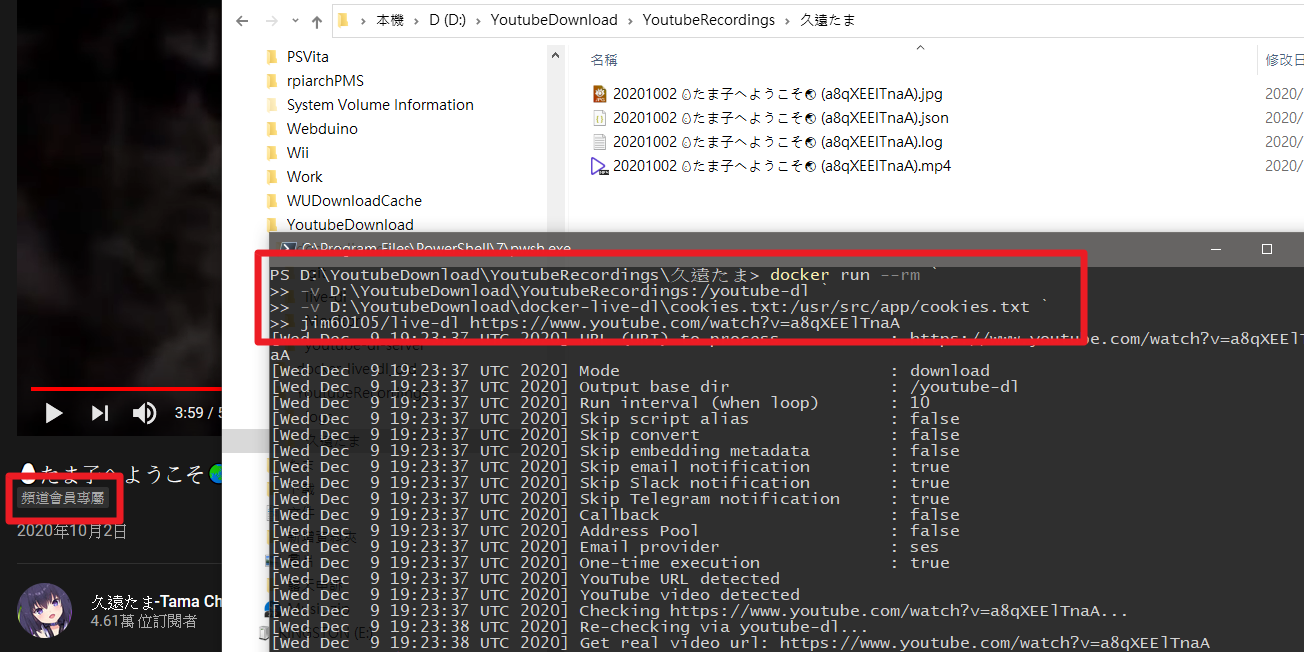The height and width of the screenshot is (652, 1304).
Task: Select D (D:) in address breadcrumb
Action: point(447,20)
